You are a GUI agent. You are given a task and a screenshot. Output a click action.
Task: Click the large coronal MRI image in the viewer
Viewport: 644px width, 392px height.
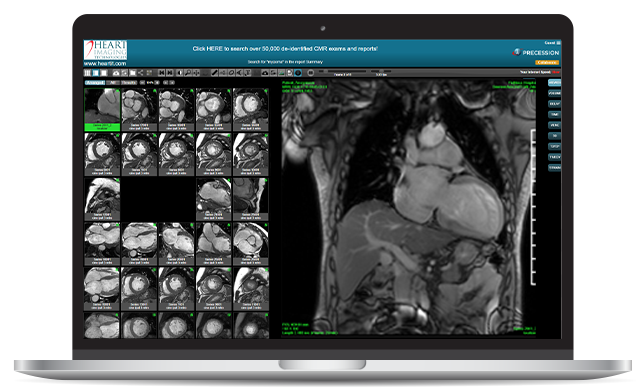click(x=409, y=208)
